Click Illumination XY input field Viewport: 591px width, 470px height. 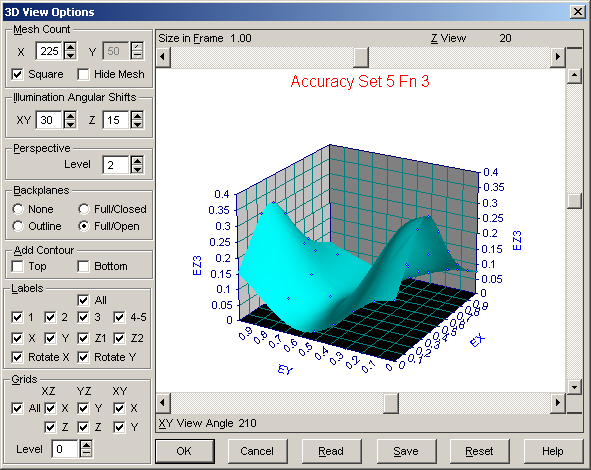tap(49, 120)
